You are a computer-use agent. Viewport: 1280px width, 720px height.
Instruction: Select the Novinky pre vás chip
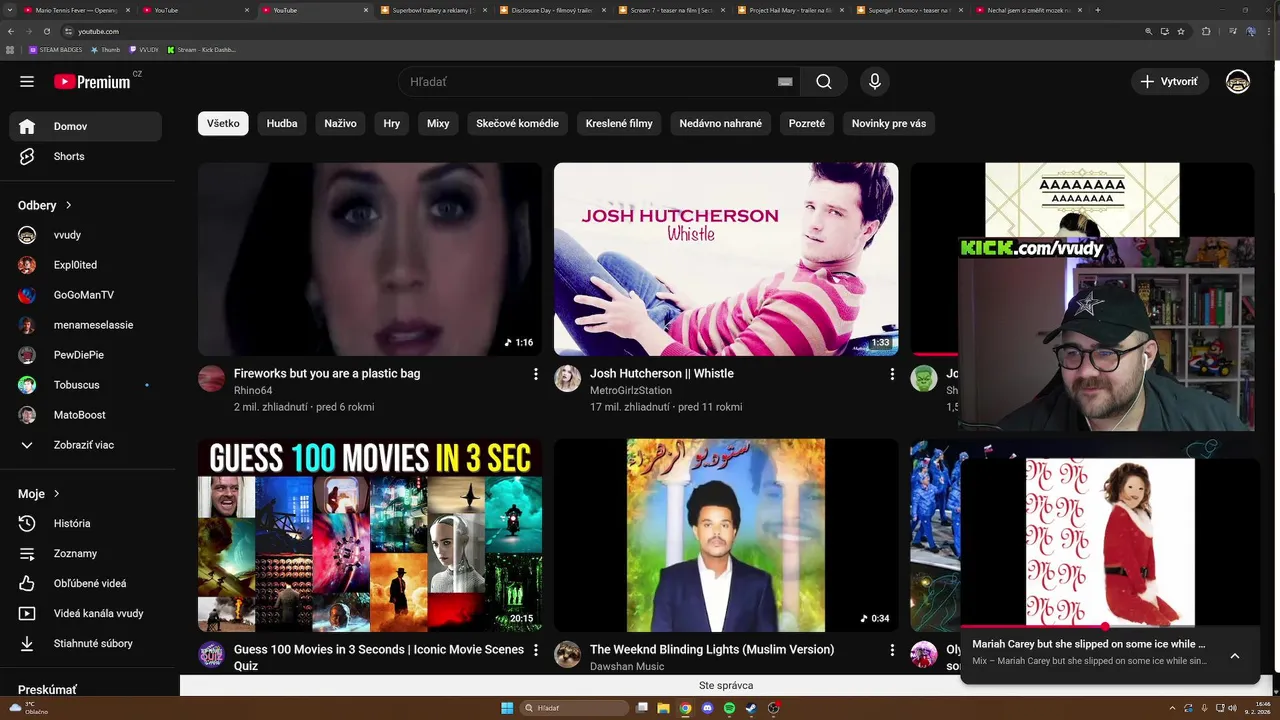[889, 124]
